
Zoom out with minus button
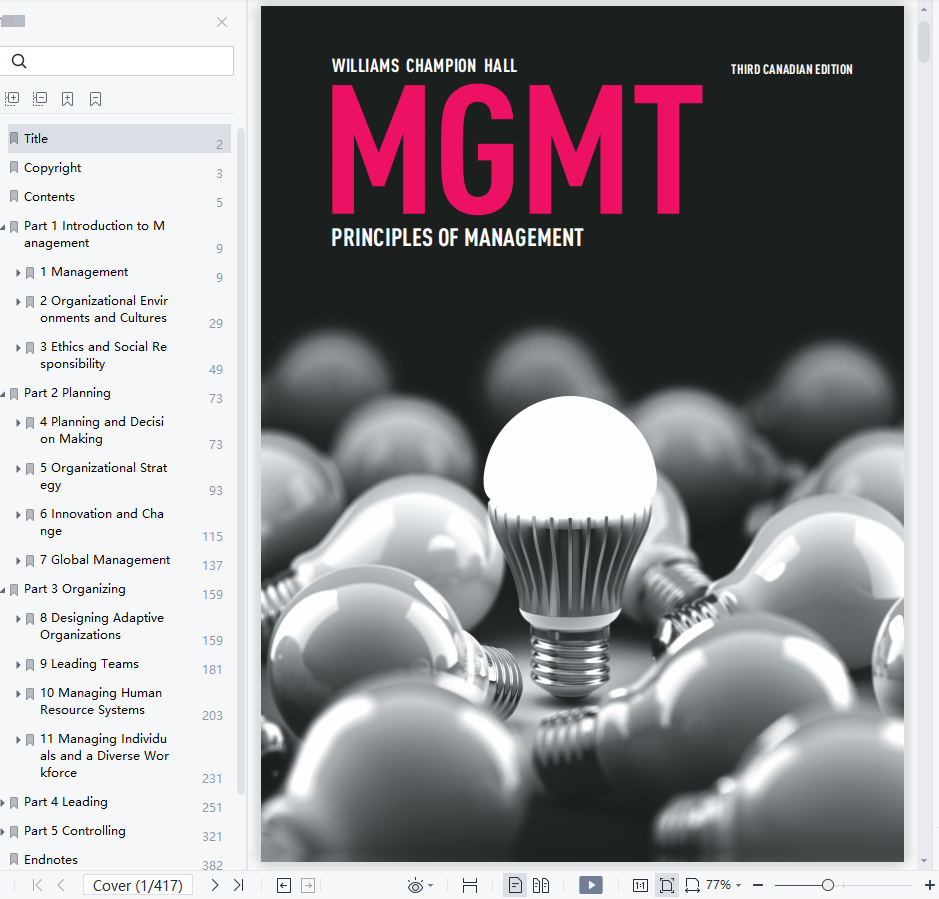coord(758,885)
